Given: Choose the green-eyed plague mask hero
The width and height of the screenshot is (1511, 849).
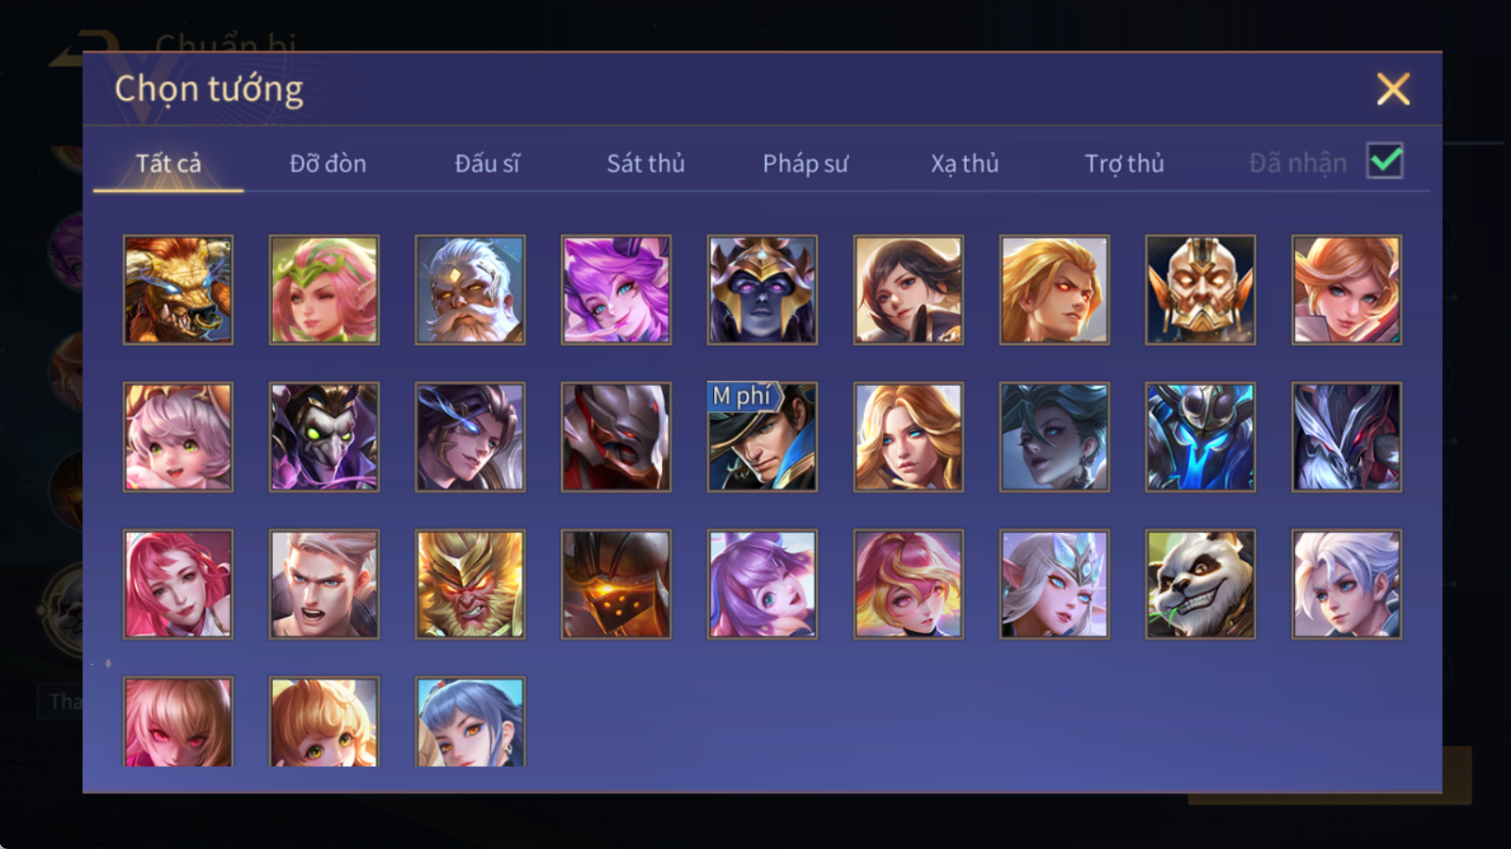Looking at the screenshot, I should pos(324,437).
